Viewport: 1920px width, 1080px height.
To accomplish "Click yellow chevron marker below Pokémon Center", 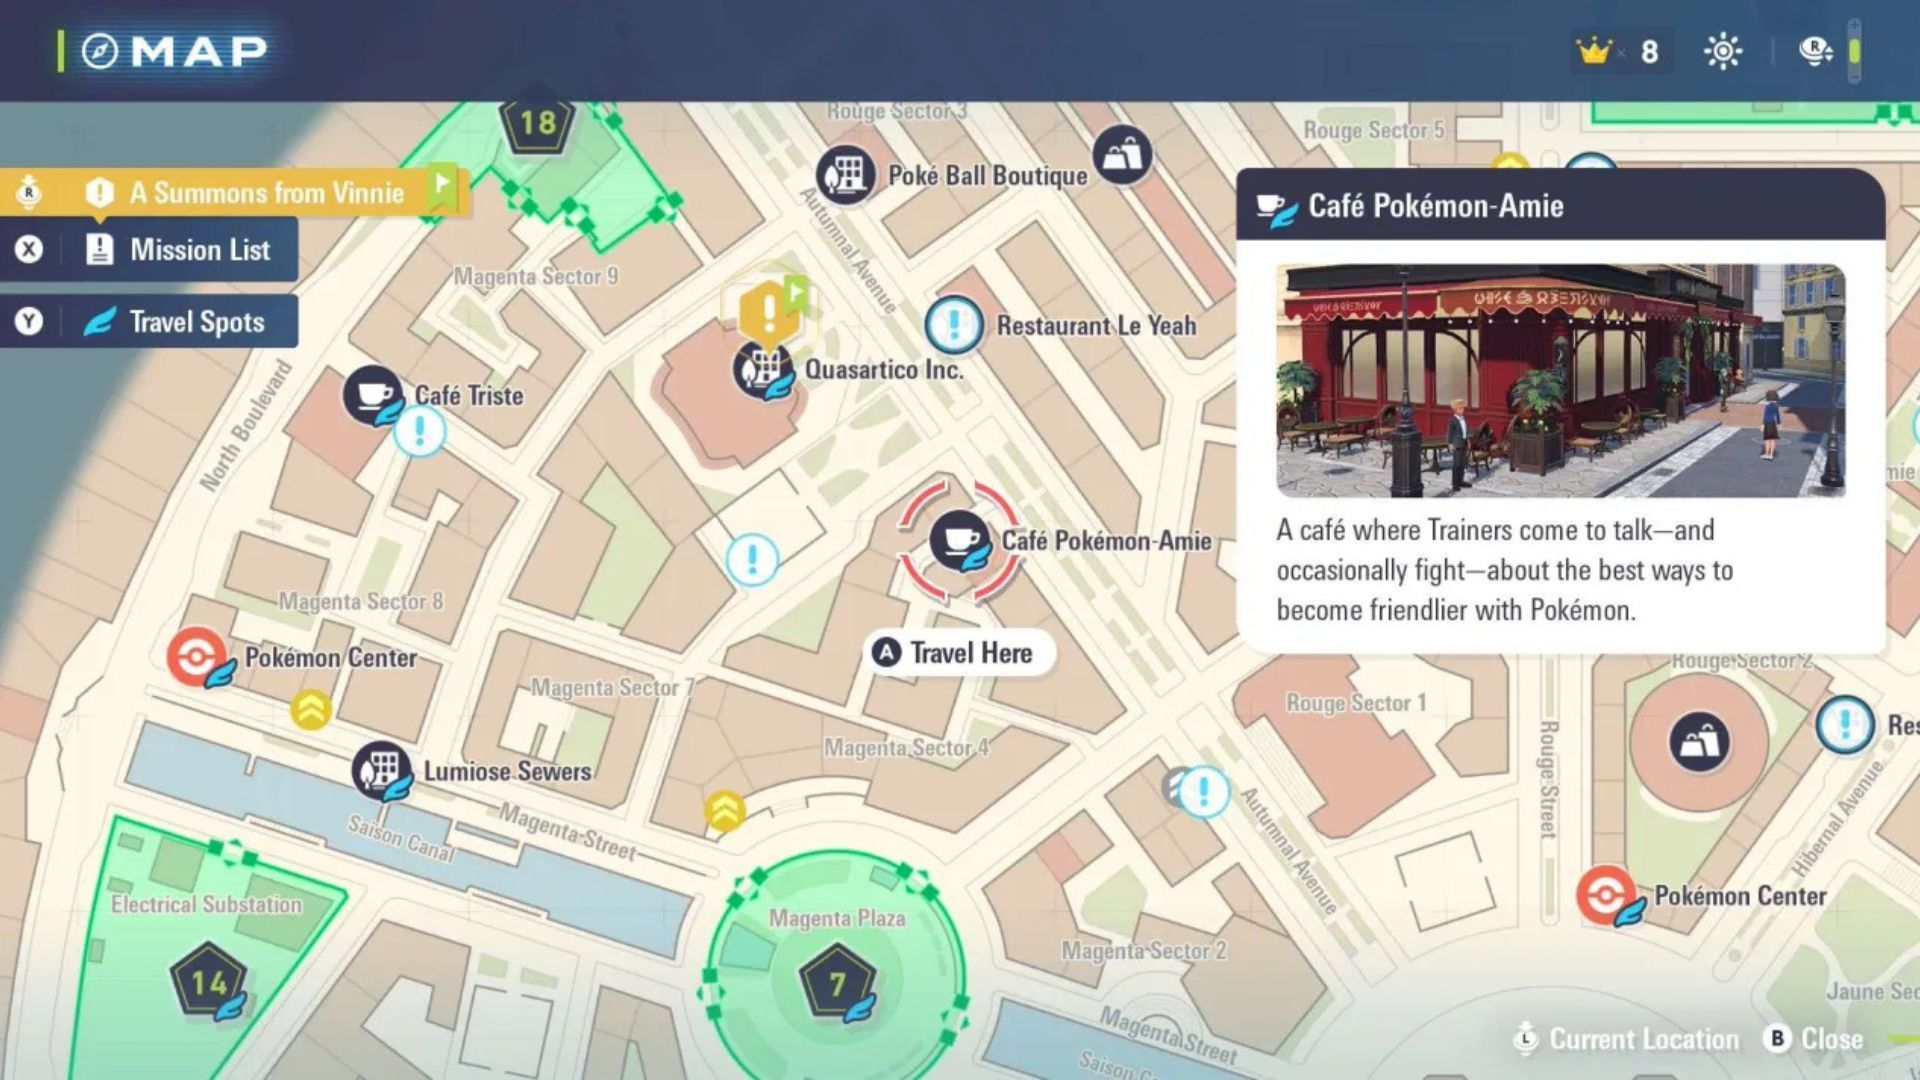I will tap(311, 709).
